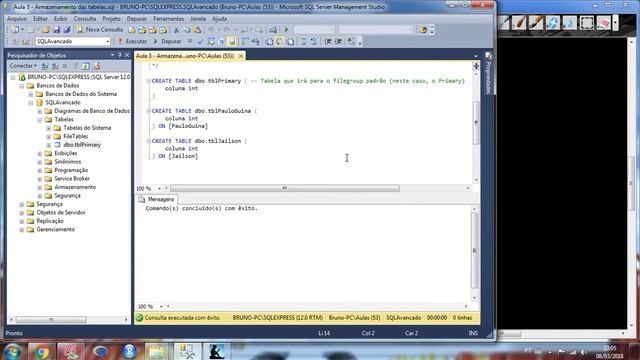Viewport: 640px width, 360px height.
Task: Toggle the IntelliSense Enabled button
Action: point(232,41)
